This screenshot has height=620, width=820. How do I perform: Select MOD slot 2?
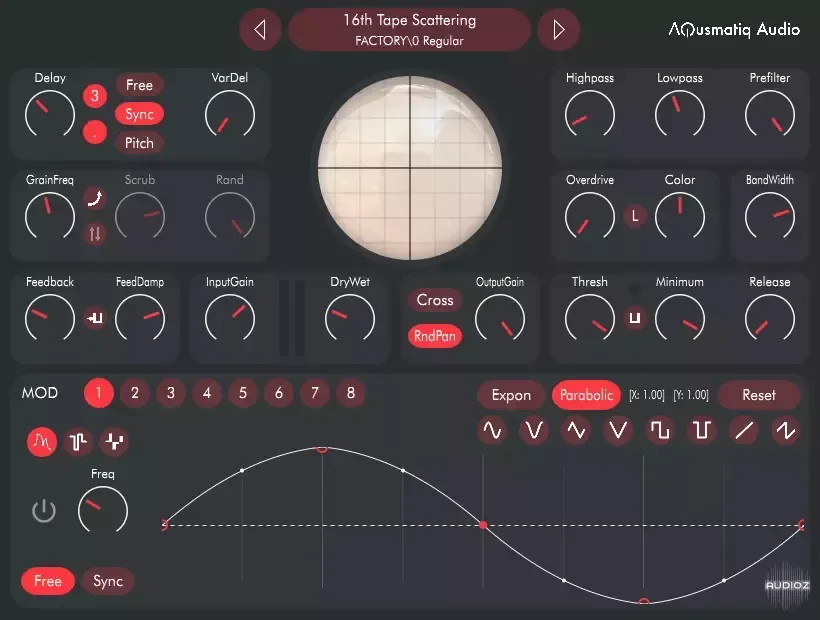pyautogui.click(x=135, y=393)
